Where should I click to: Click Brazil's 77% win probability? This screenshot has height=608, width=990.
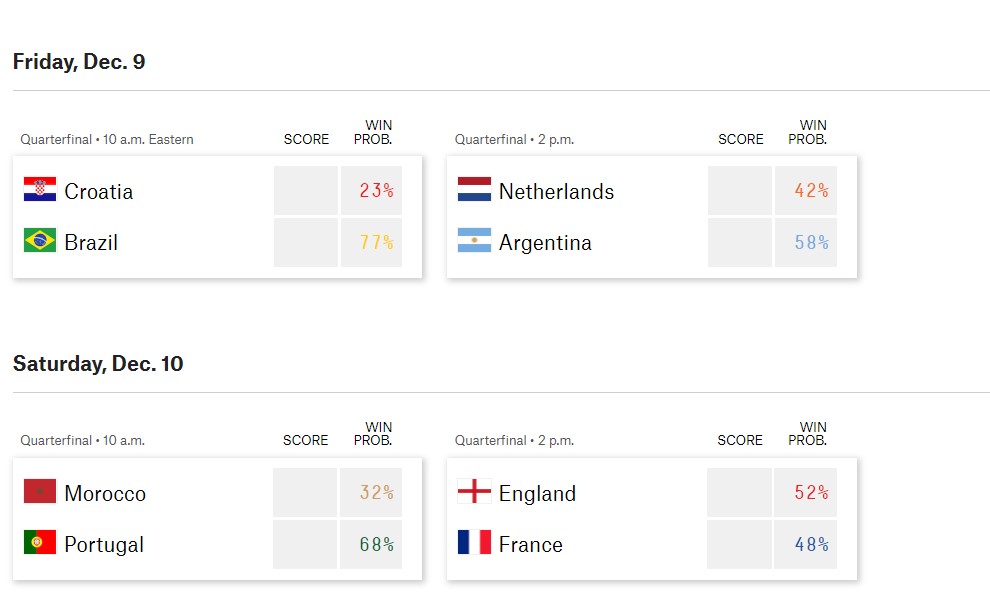pos(376,243)
